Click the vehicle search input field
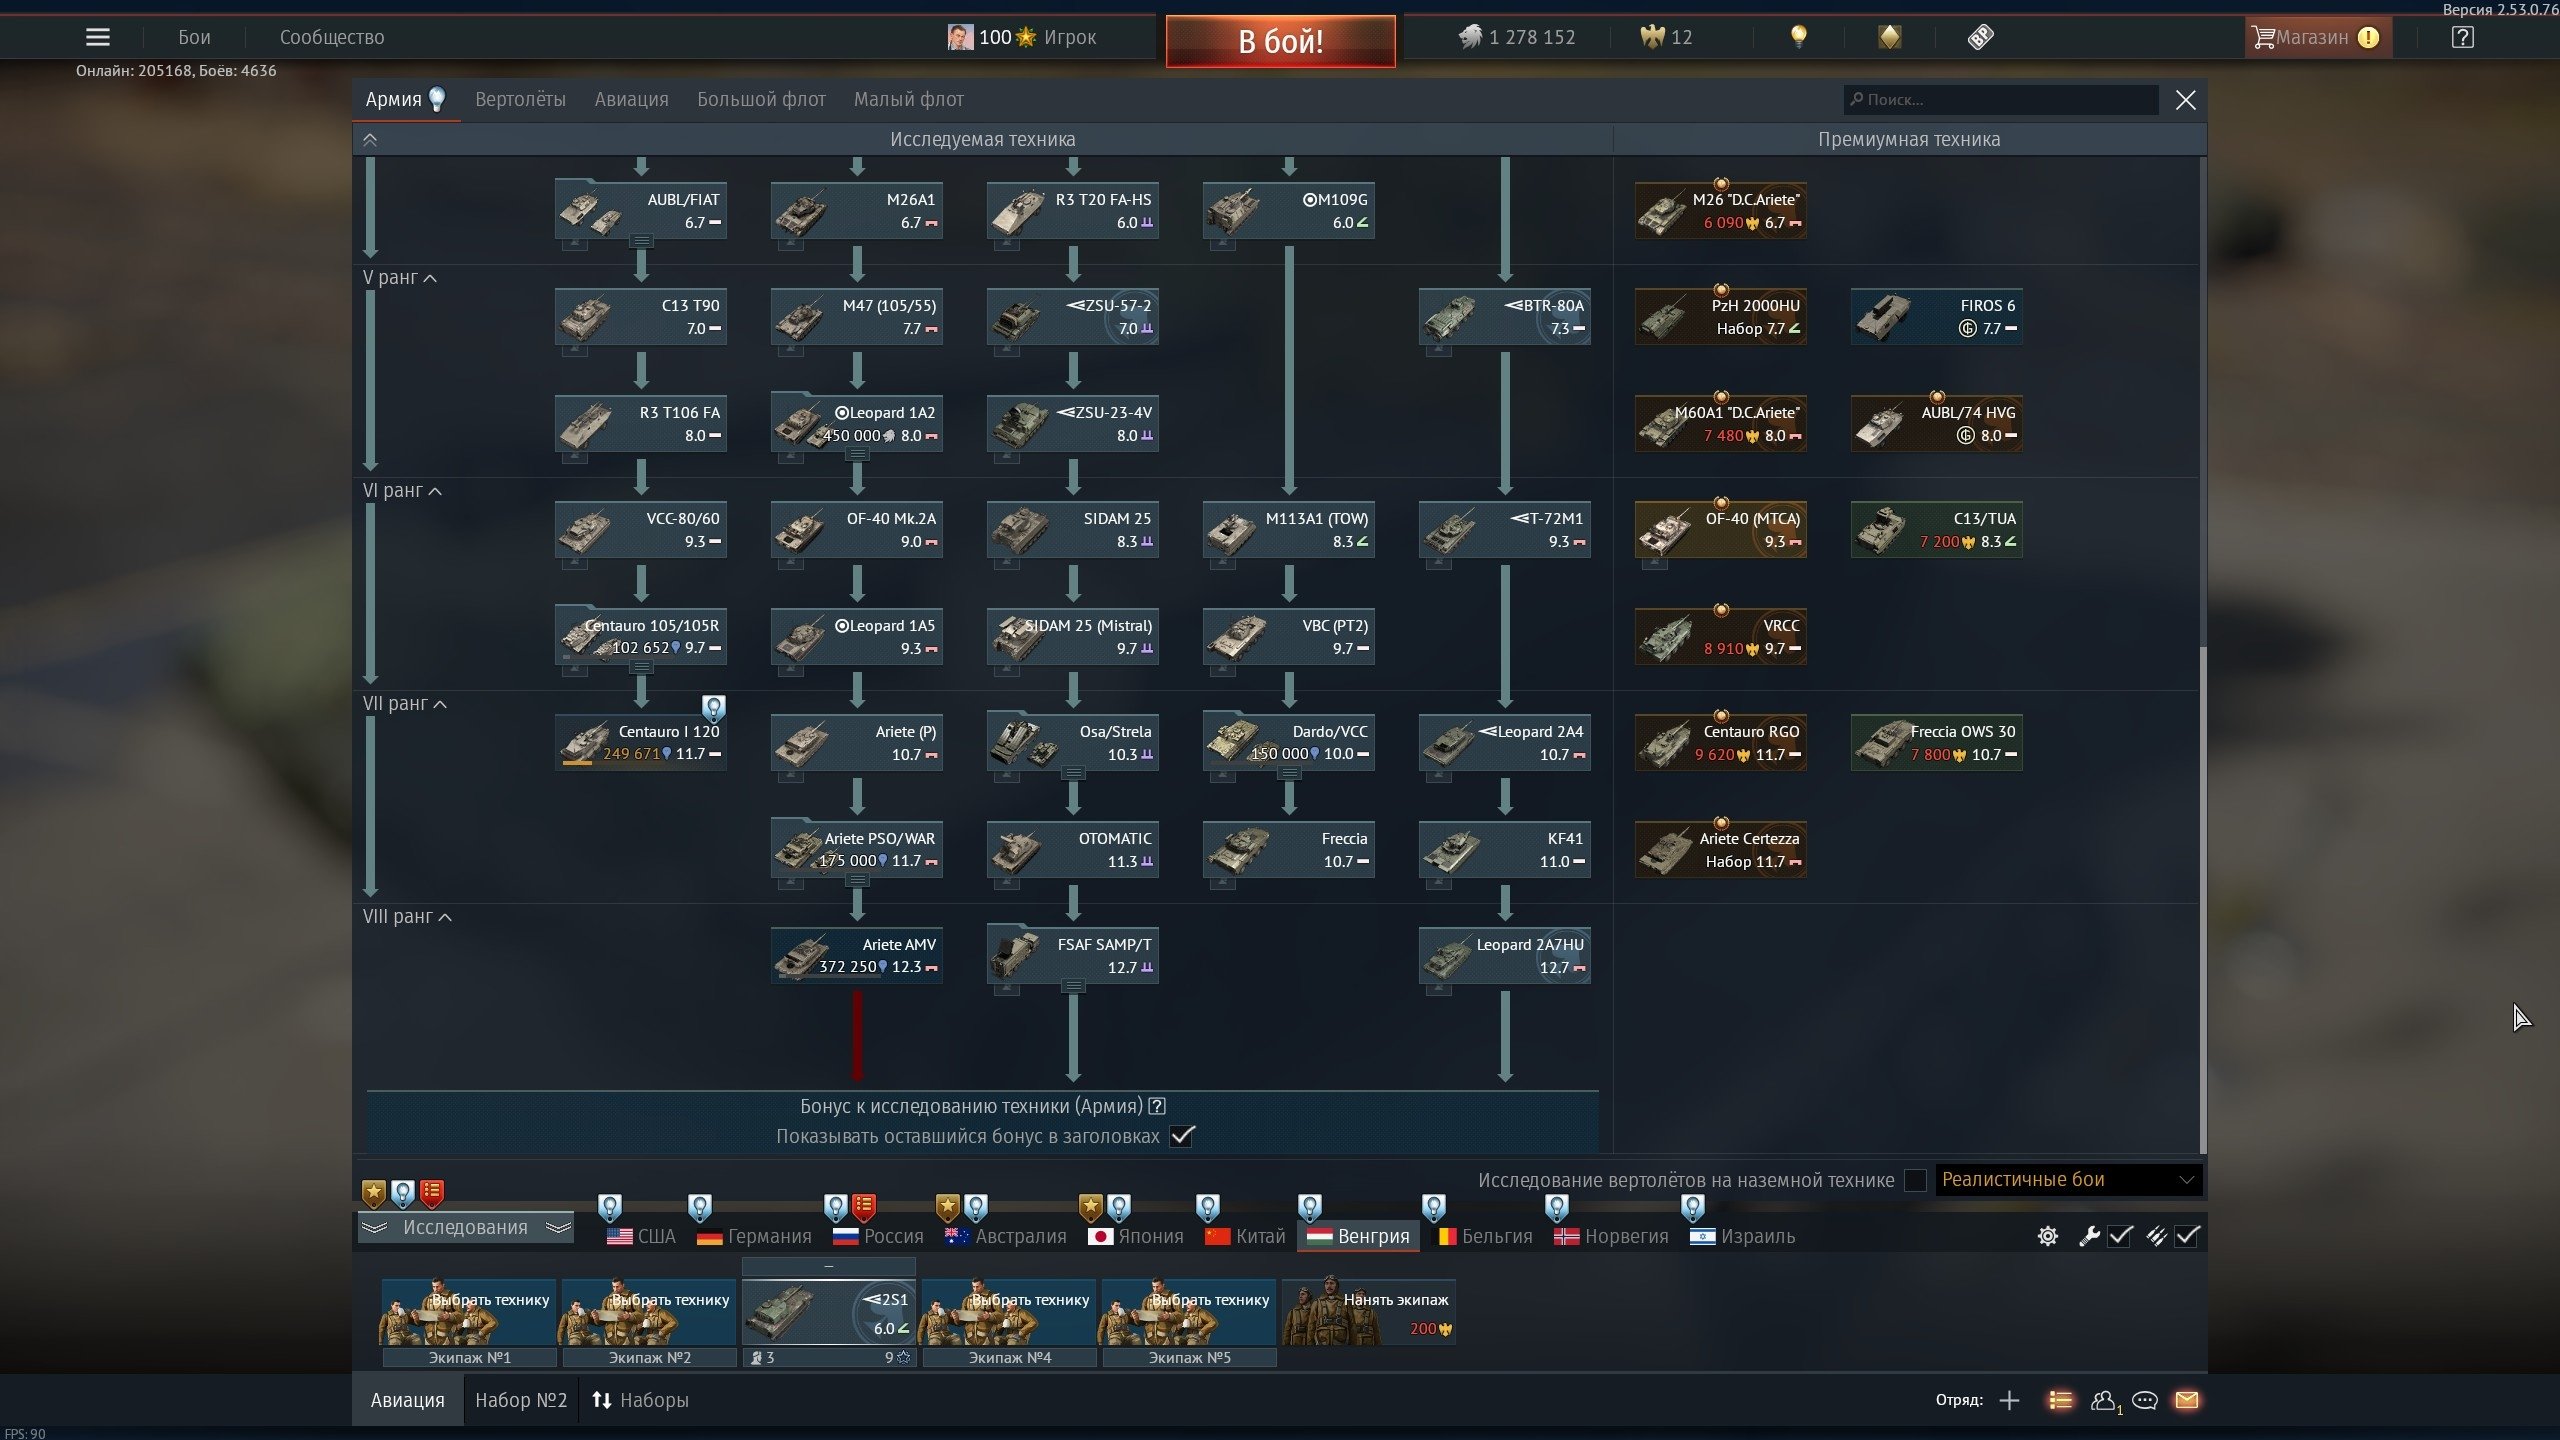This screenshot has width=2560, height=1440. click(x=2000, y=99)
